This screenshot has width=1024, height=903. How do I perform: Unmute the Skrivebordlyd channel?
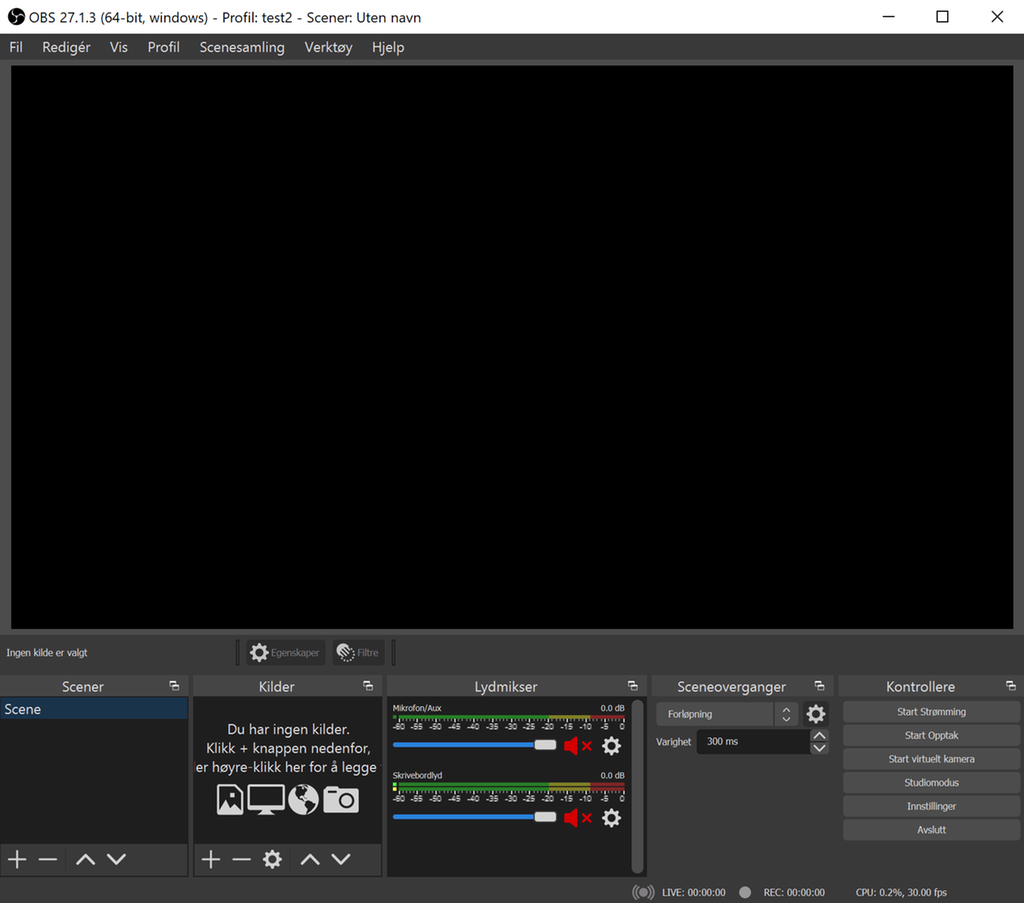[x=577, y=817]
